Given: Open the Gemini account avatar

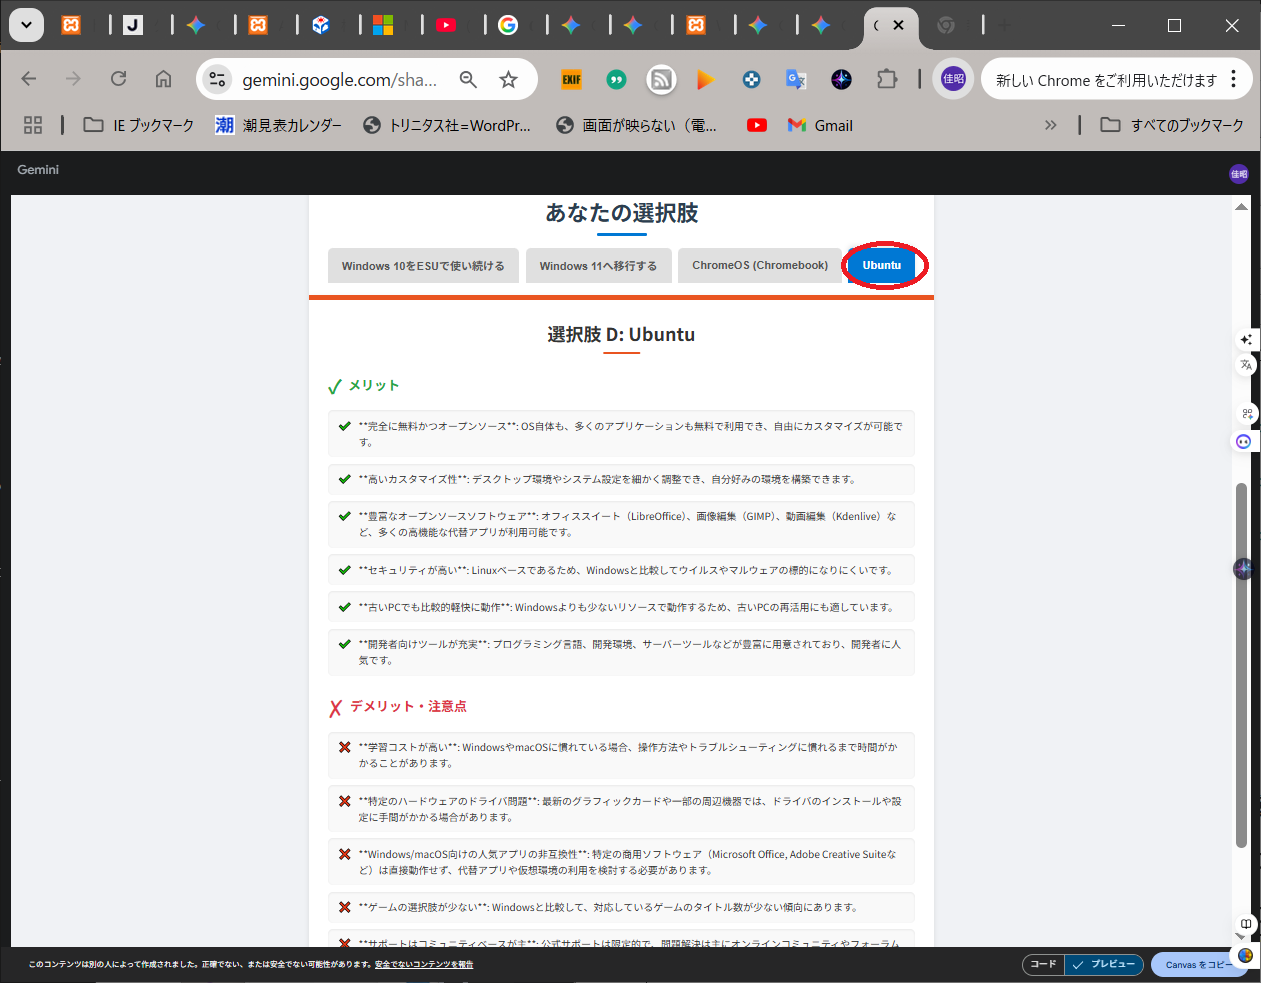Looking at the screenshot, I should pyautogui.click(x=1239, y=174).
